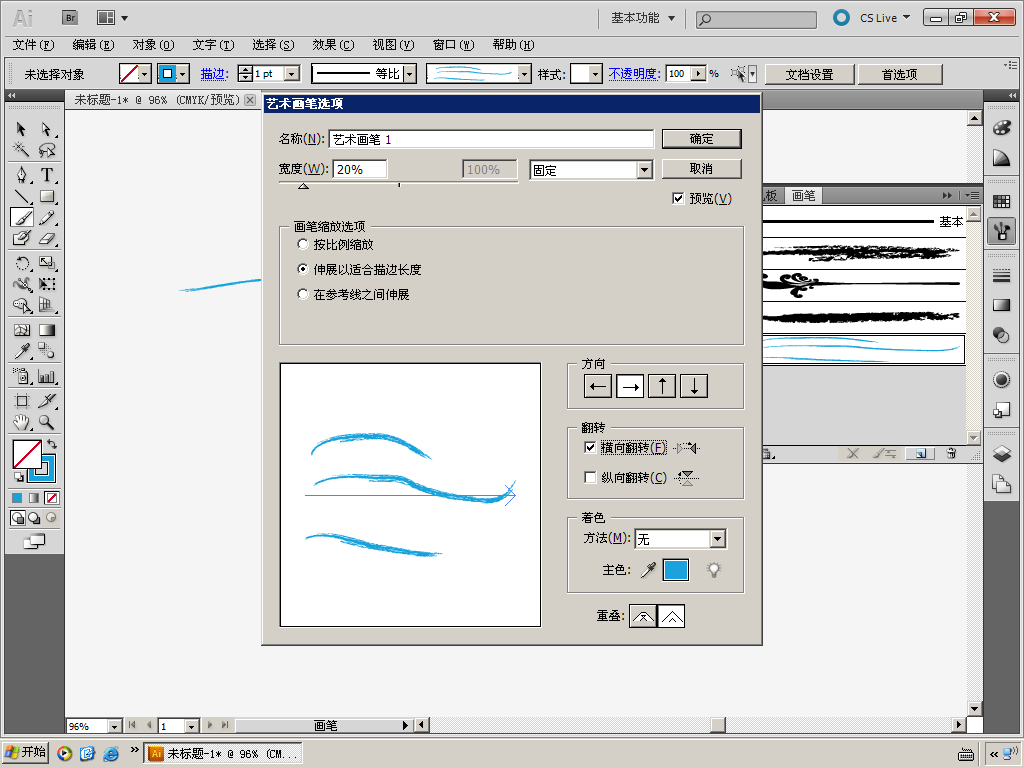Select the Pencil tool
Viewport: 1024px width, 768px height.
click(x=46, y=217)
